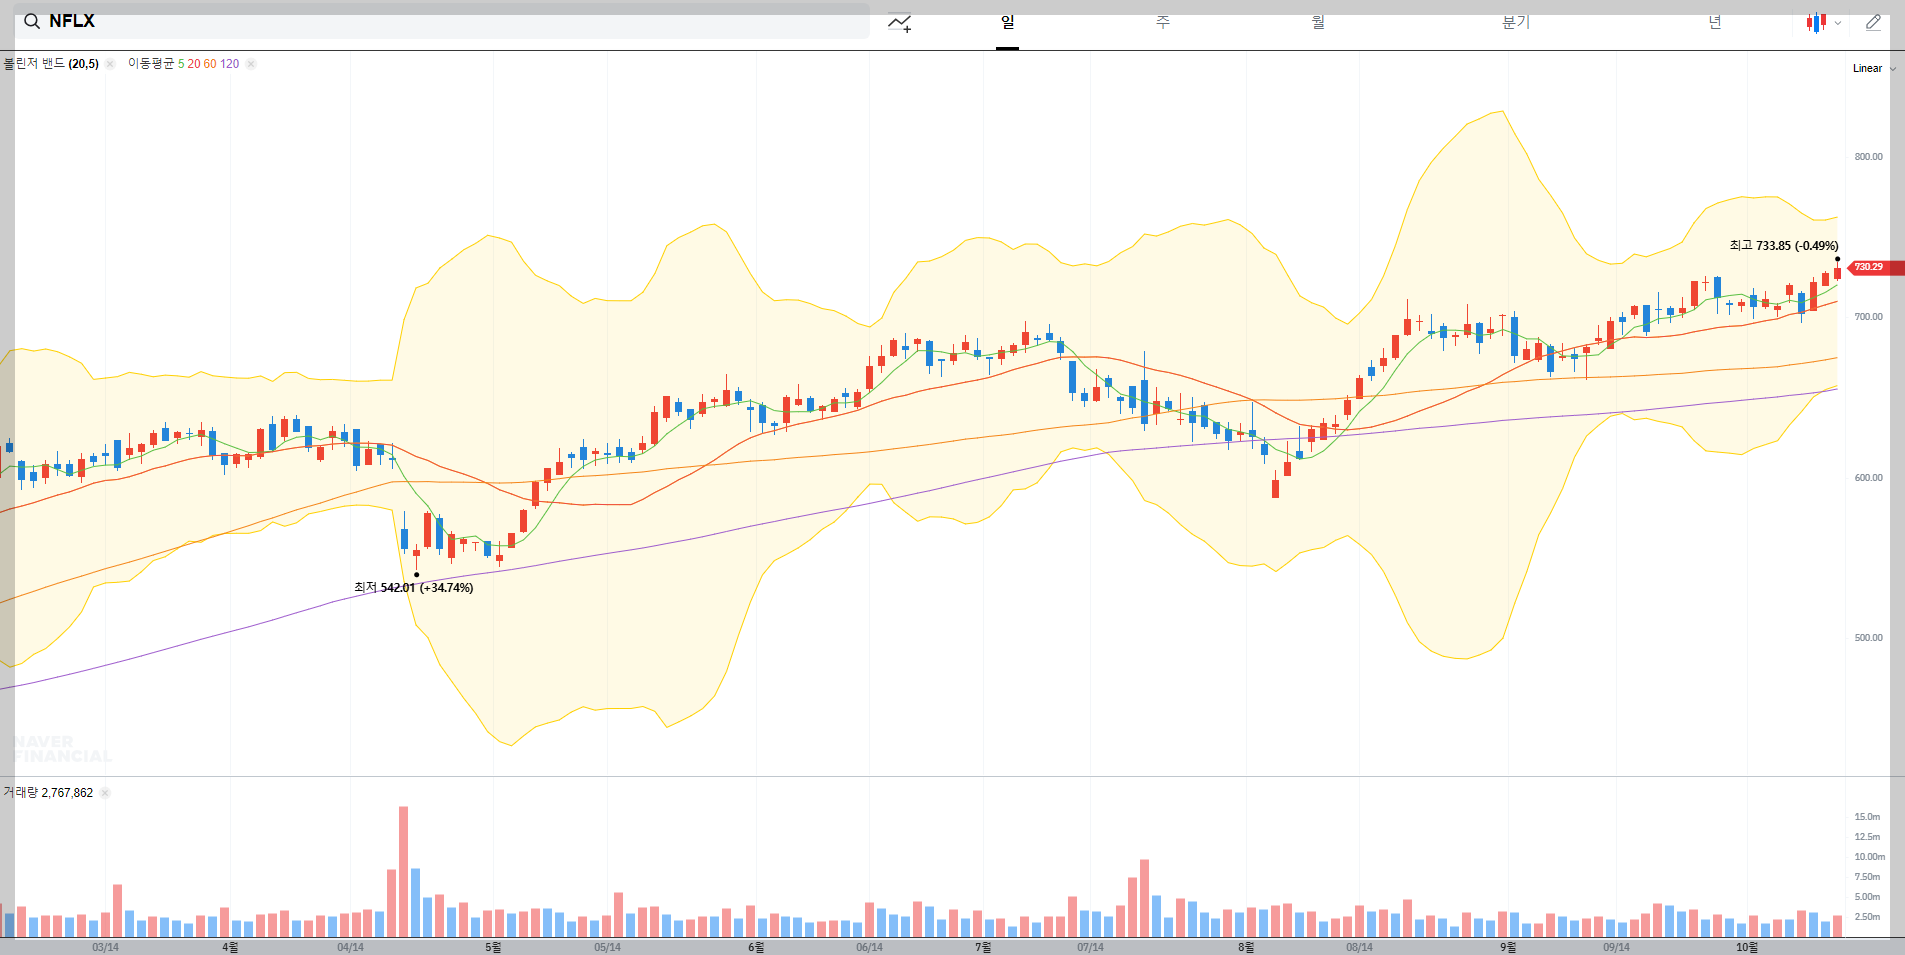Click the 2.50m volume axis label
This screenshot has height=955, width=1905.
(x=1867, y=917)
